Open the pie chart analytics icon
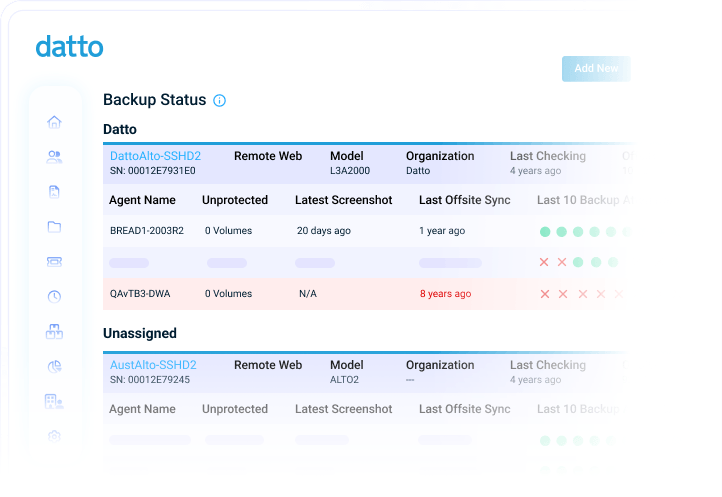The height and width of the screenshot is (497, 722). [54, 366]
